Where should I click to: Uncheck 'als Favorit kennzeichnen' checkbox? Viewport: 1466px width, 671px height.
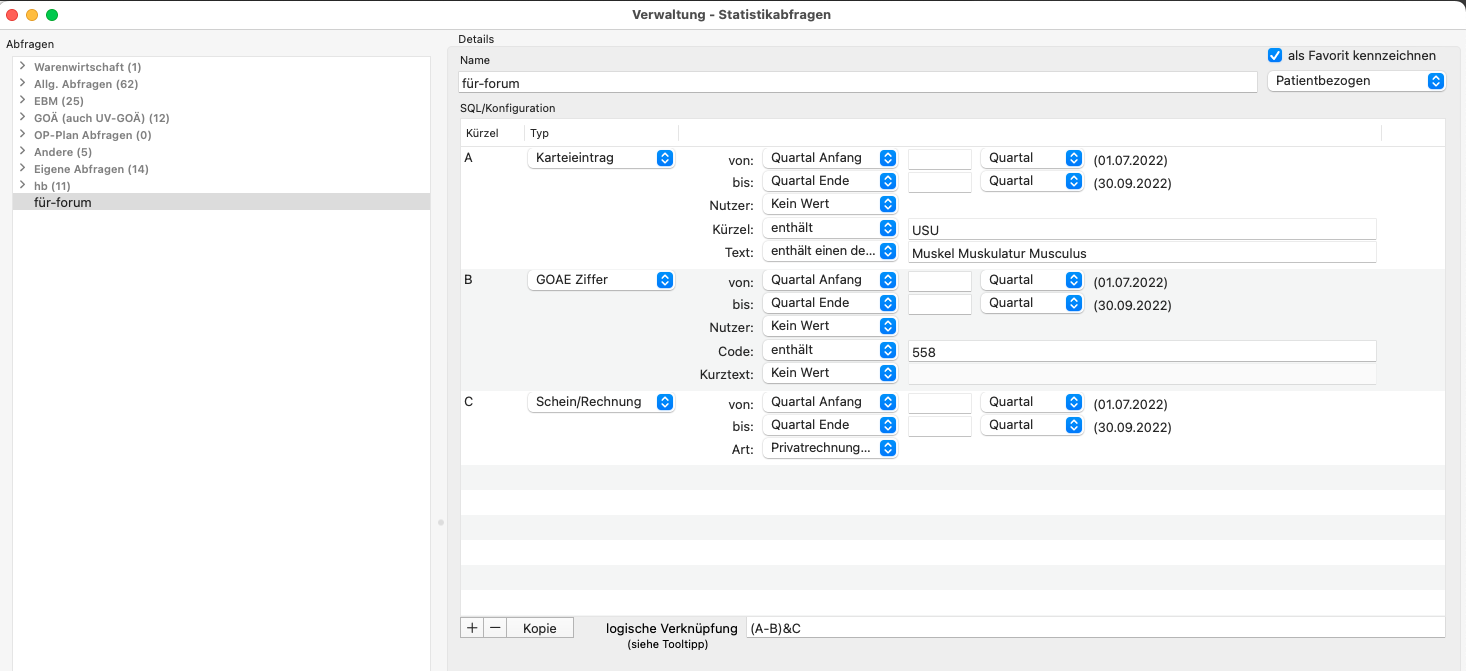click(x=1275, y=56)
